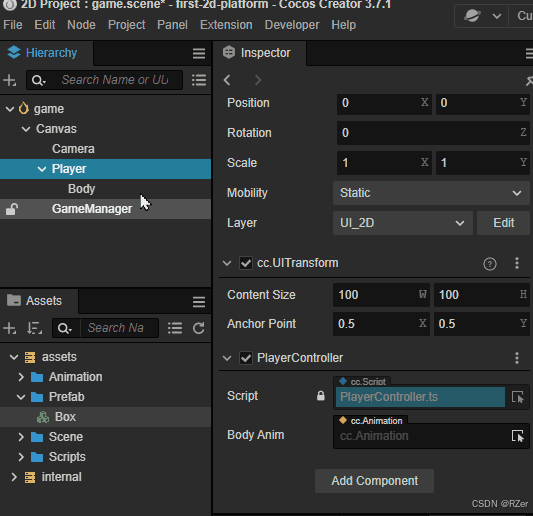
Task: Switch to the Hierarchy tab
Action: coord(46,53)
